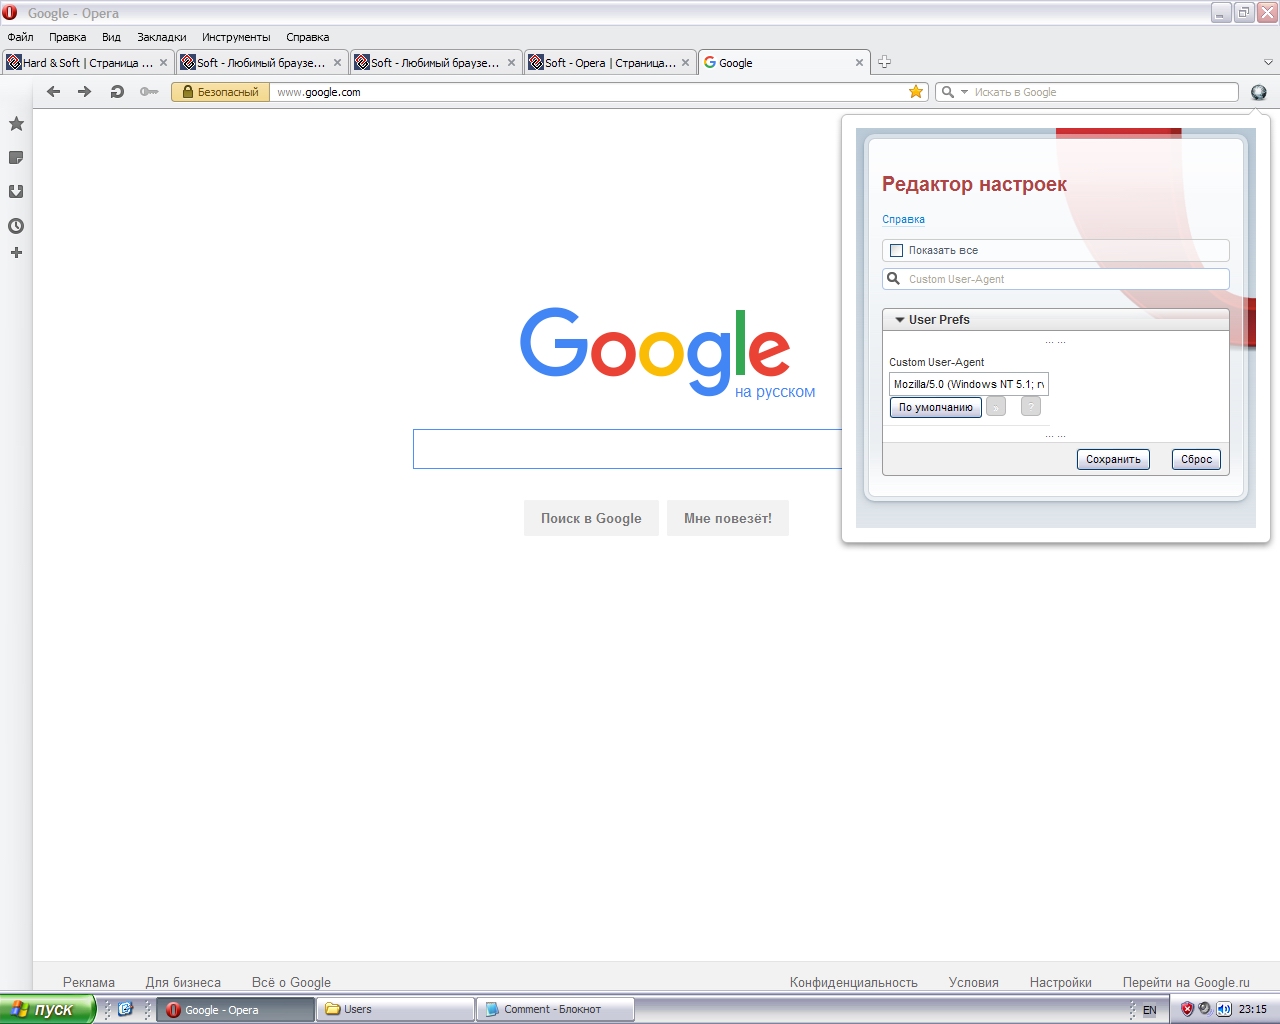
Task: Open the Notes panel in the sidebar
Action: coord(16,158)
